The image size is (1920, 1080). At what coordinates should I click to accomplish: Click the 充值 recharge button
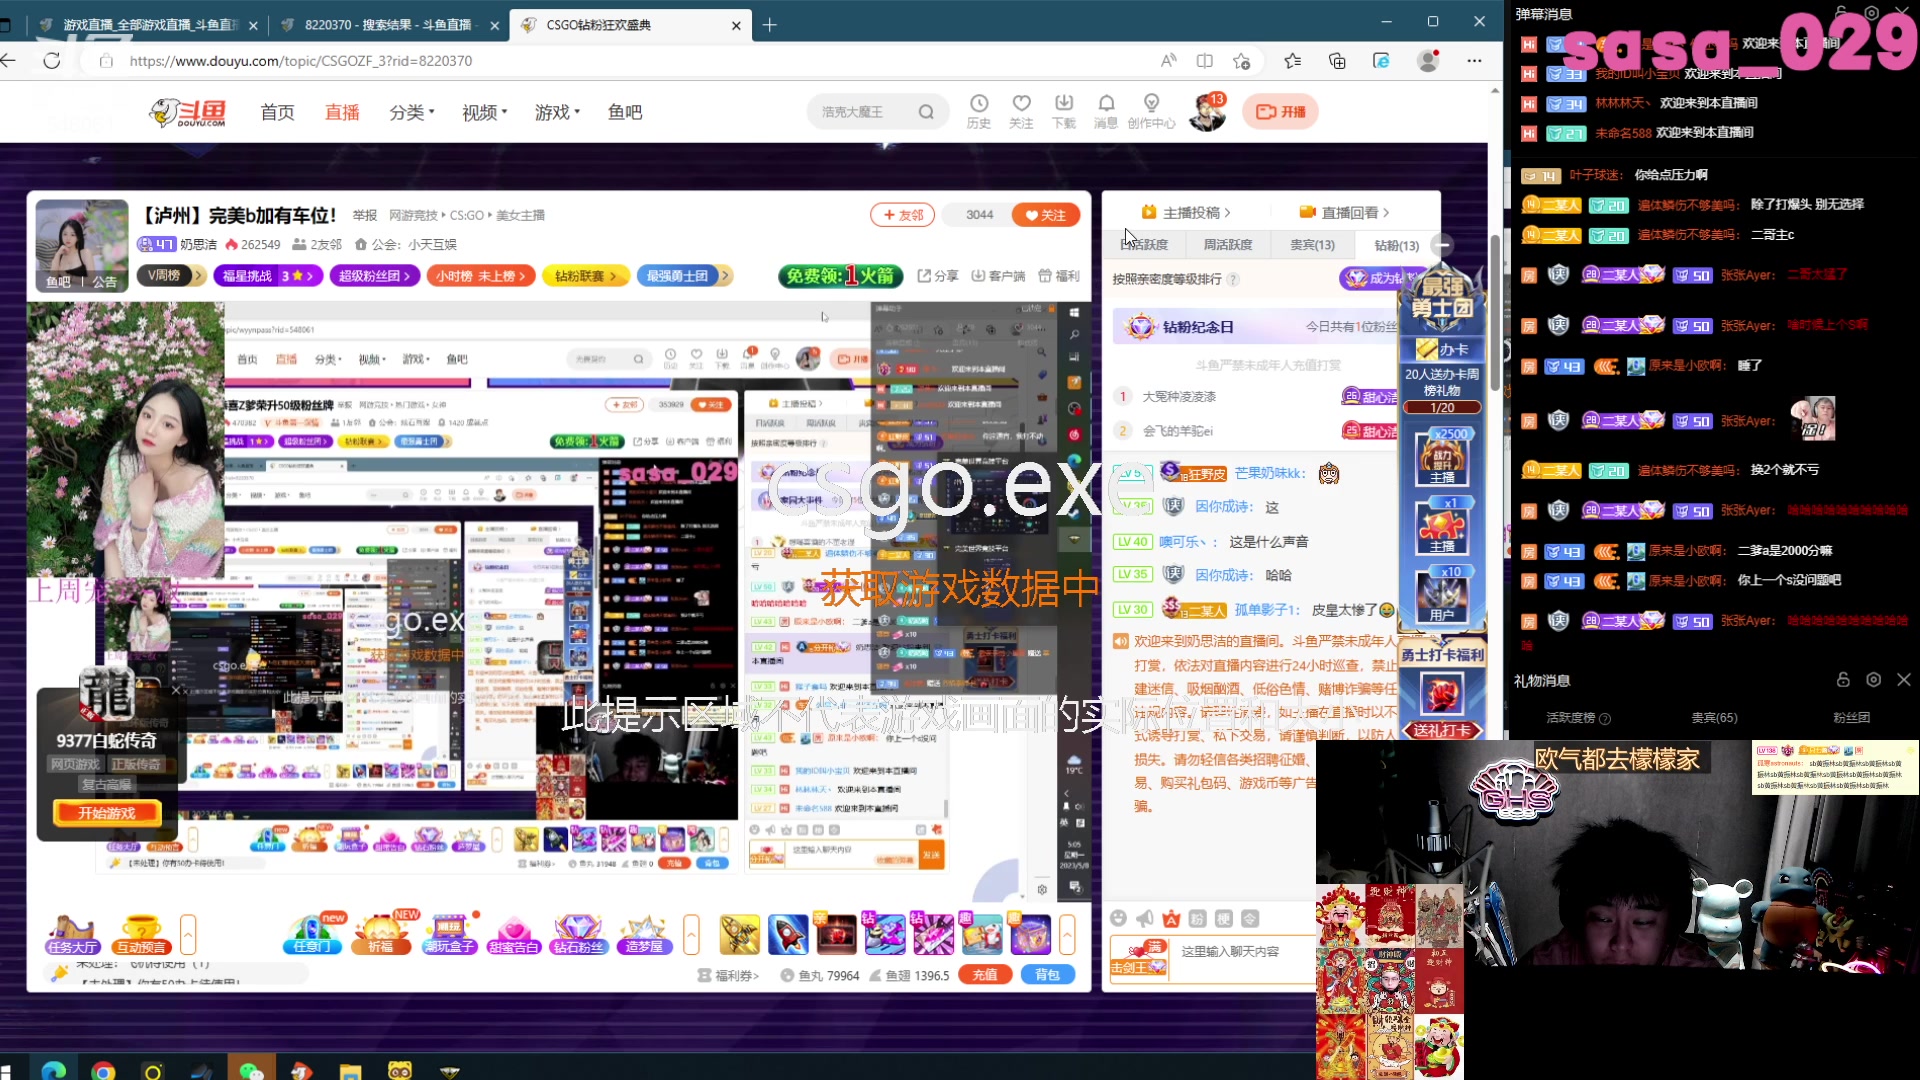[985, 975]
